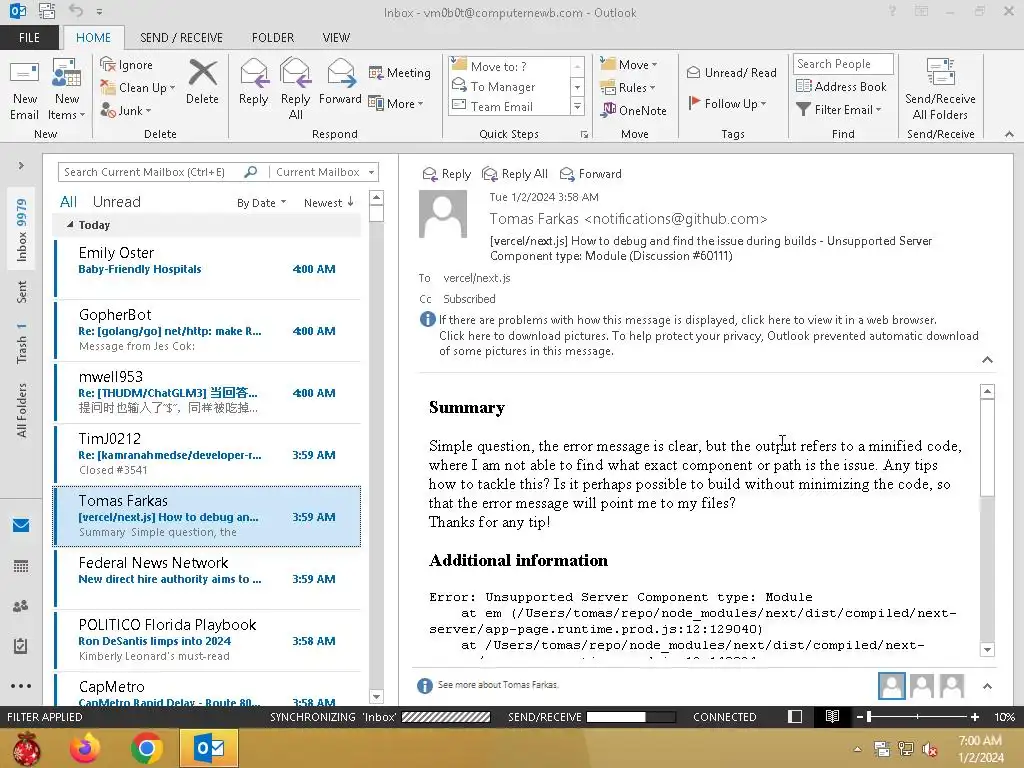The height and width of the screenshot is (768, 1024).
Task: Open the New Items menu
Action: pos(66,91)
